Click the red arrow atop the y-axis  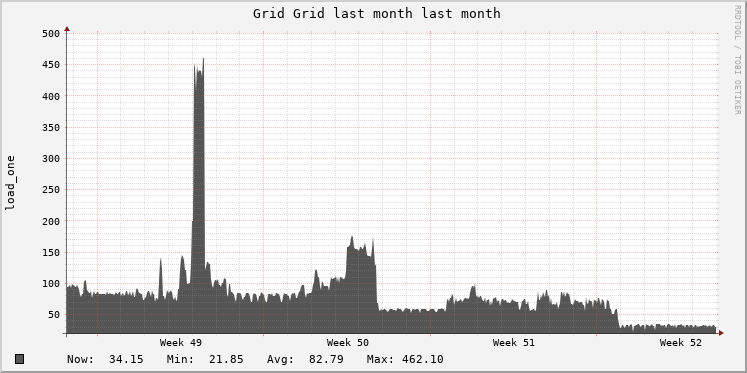67,30
